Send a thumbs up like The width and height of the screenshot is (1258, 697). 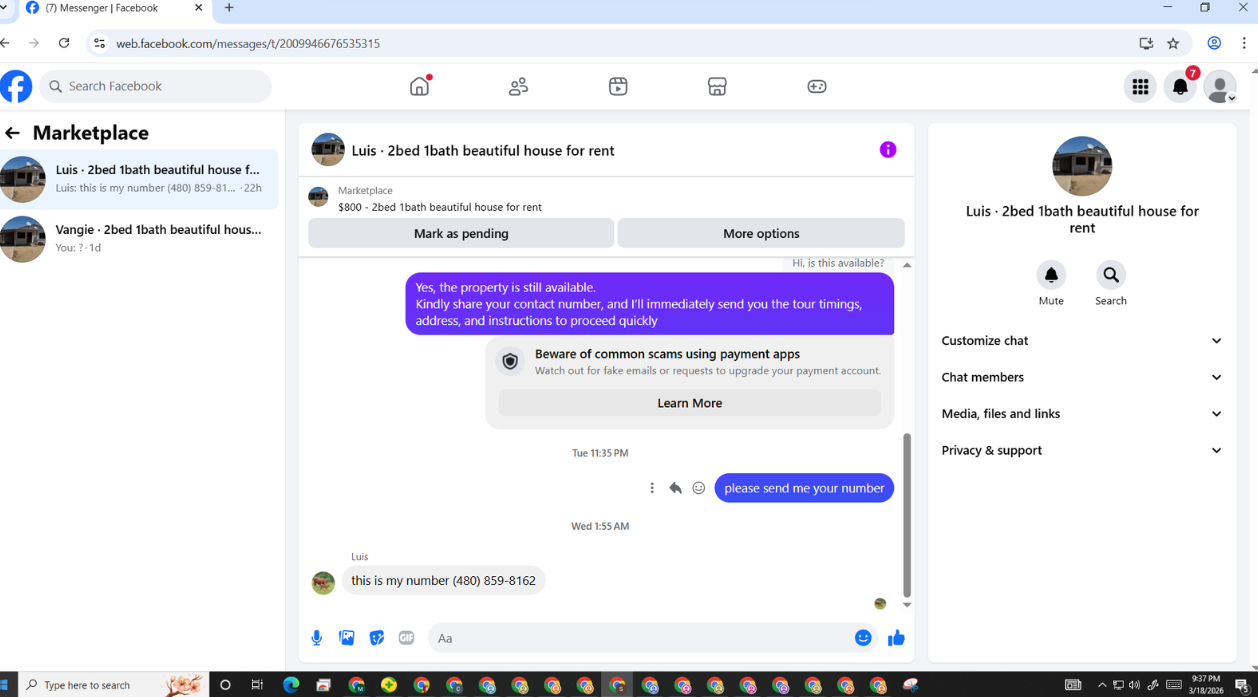[896, 638]
